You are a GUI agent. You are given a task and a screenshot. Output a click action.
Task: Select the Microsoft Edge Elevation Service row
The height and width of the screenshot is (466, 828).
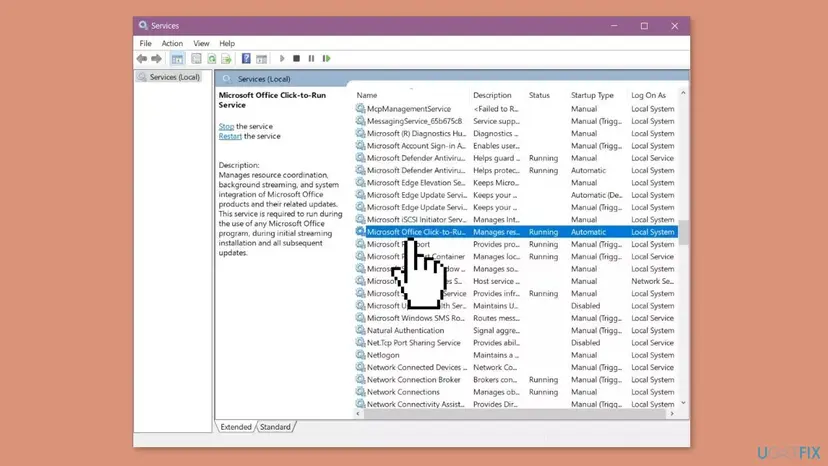tap(516, 183)
